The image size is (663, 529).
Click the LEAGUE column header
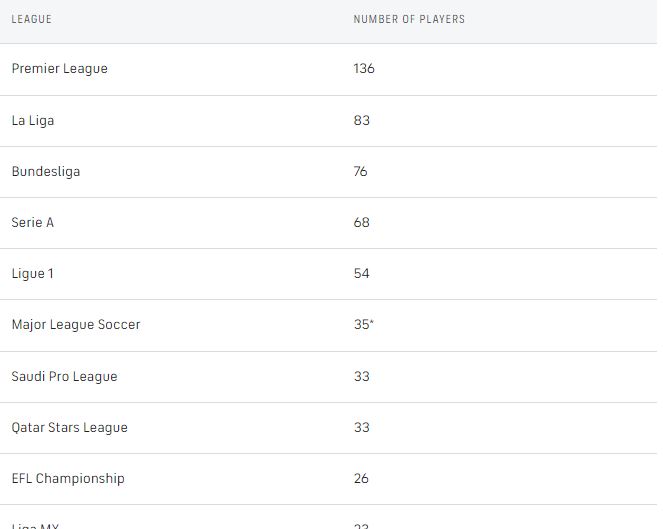[32, 19]
